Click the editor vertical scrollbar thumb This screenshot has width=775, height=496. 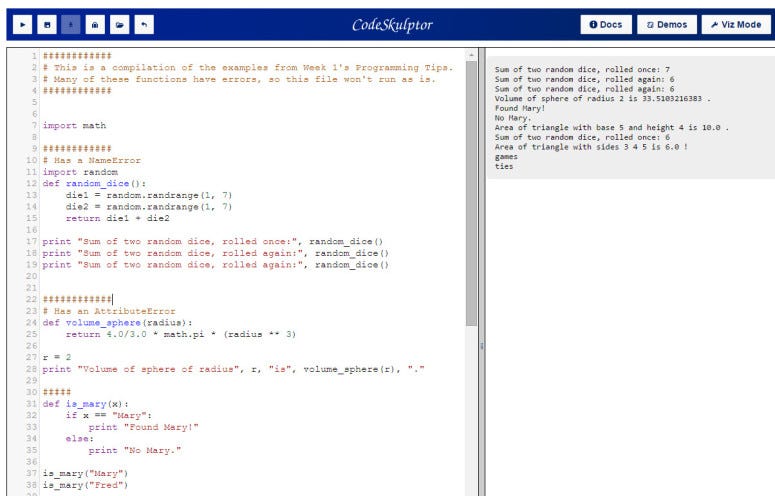pos(471,193)
